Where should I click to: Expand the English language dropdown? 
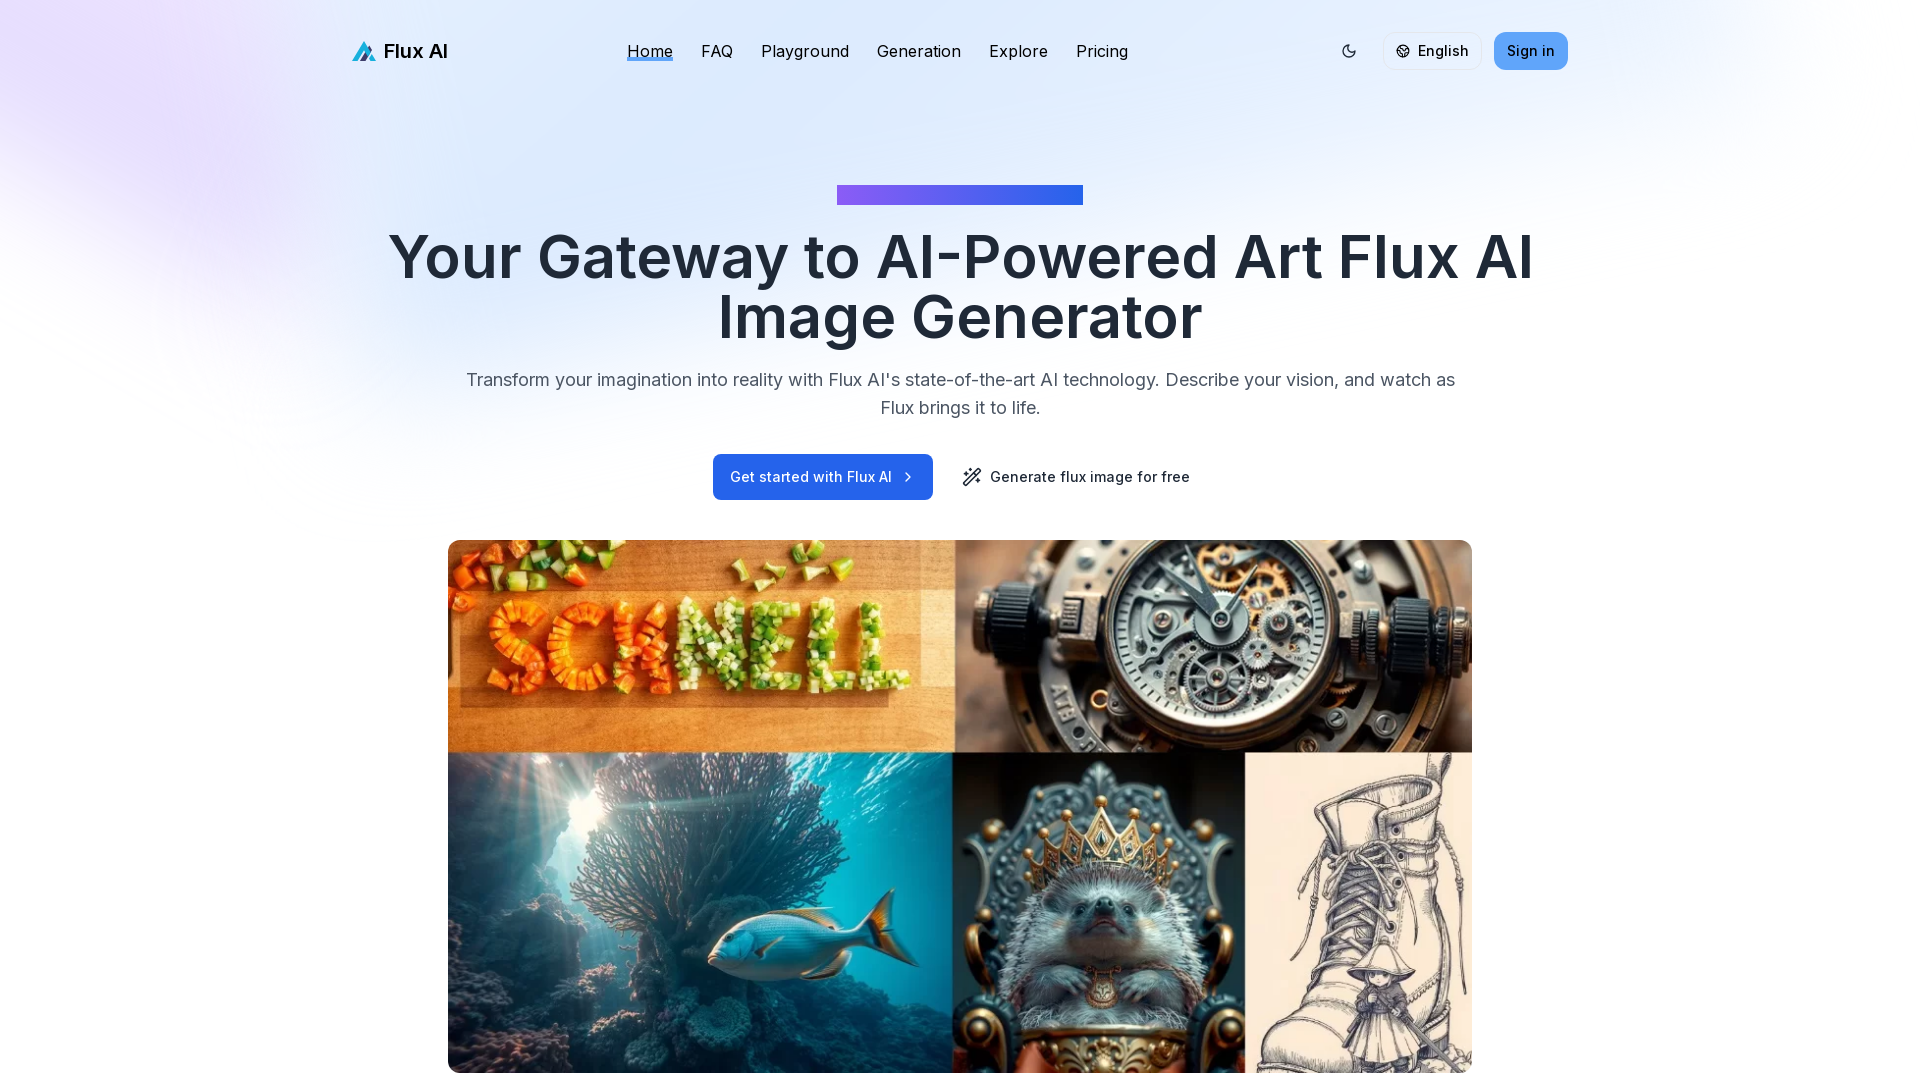click(1431, 50)
